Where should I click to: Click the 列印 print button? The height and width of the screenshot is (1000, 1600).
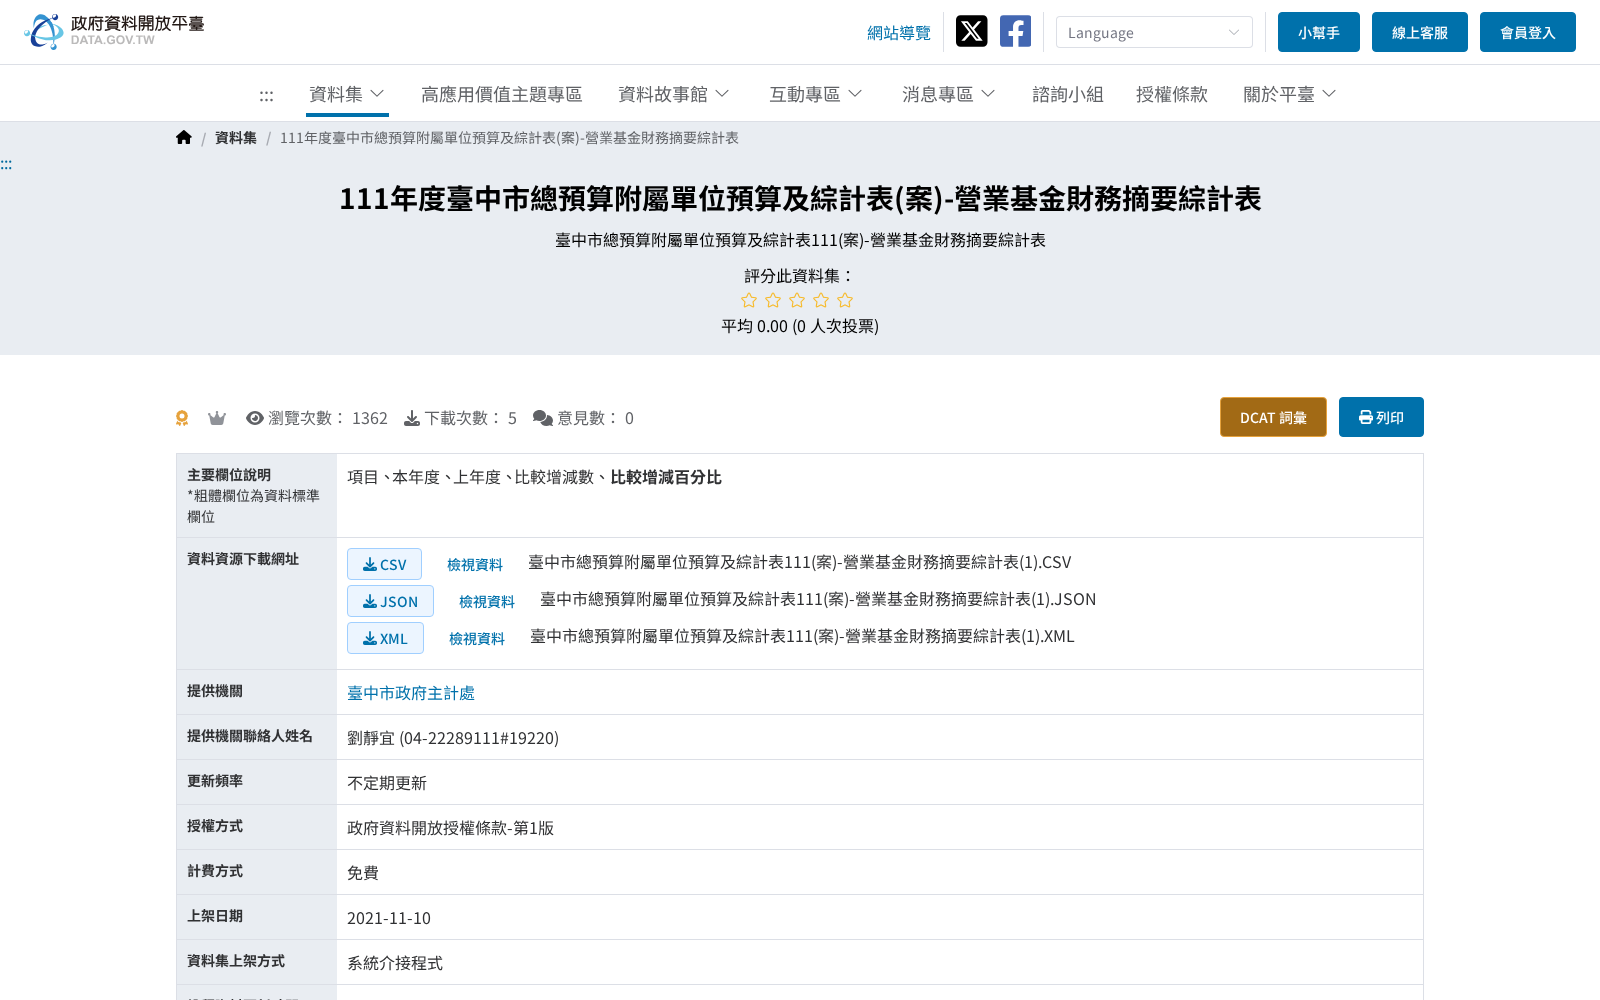tap(1381, 417)
